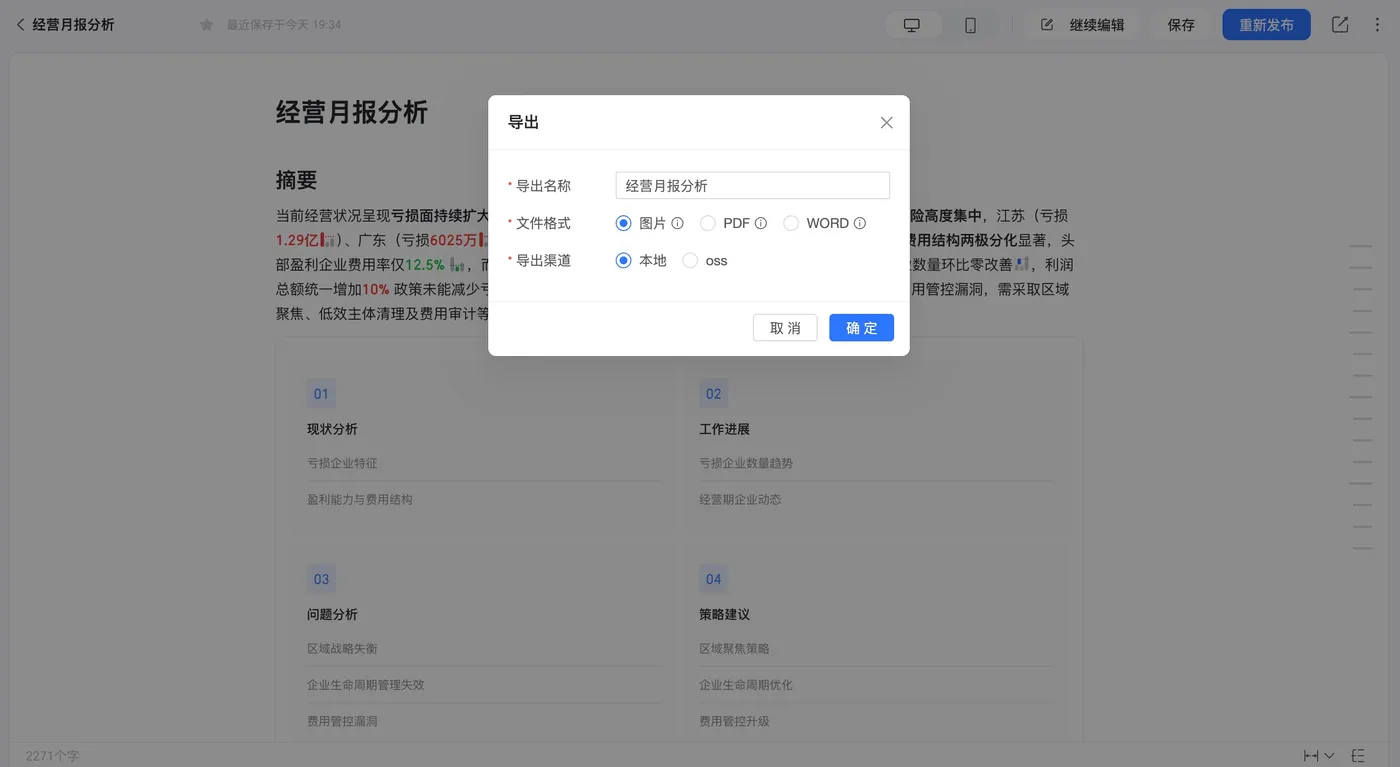Click the page width icon in status bar
1400x767 pixels.
pos(1311,756)
